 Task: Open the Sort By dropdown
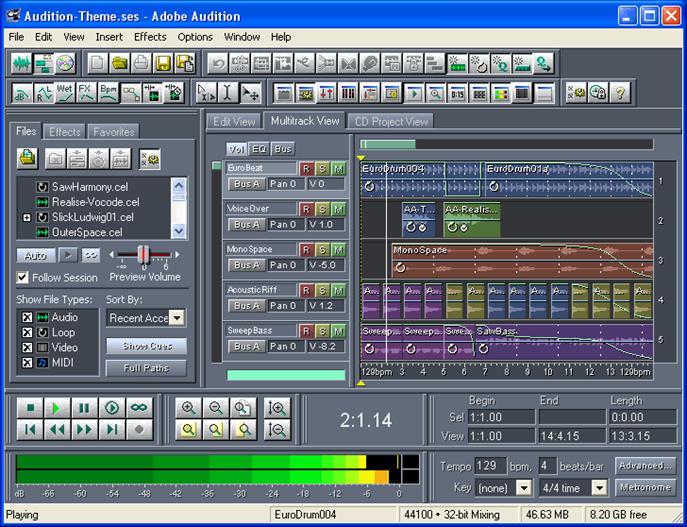coord(177,318)
